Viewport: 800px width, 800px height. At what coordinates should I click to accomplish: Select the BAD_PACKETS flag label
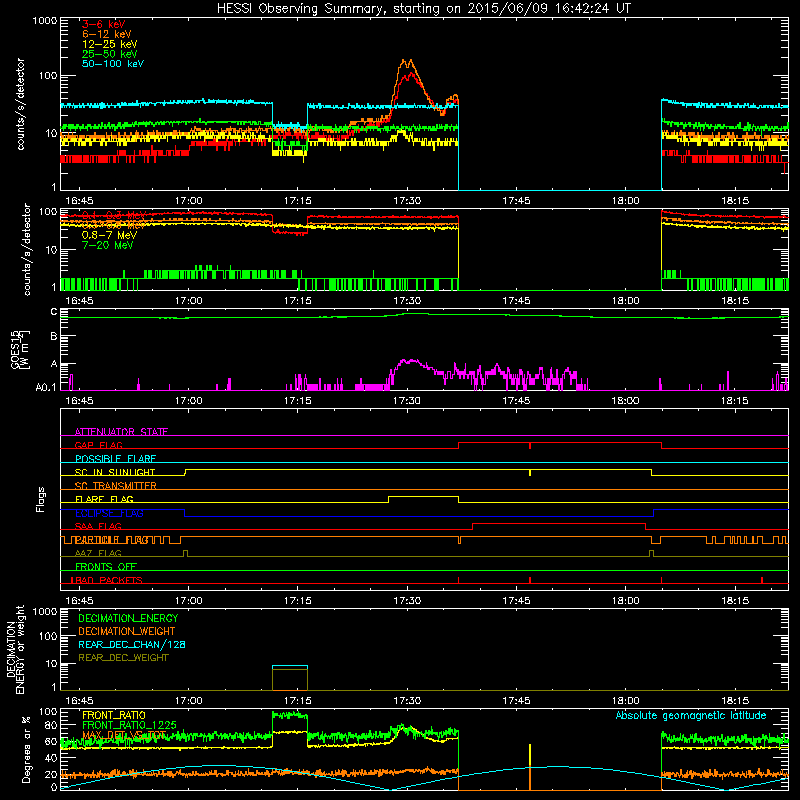(108, 580)
